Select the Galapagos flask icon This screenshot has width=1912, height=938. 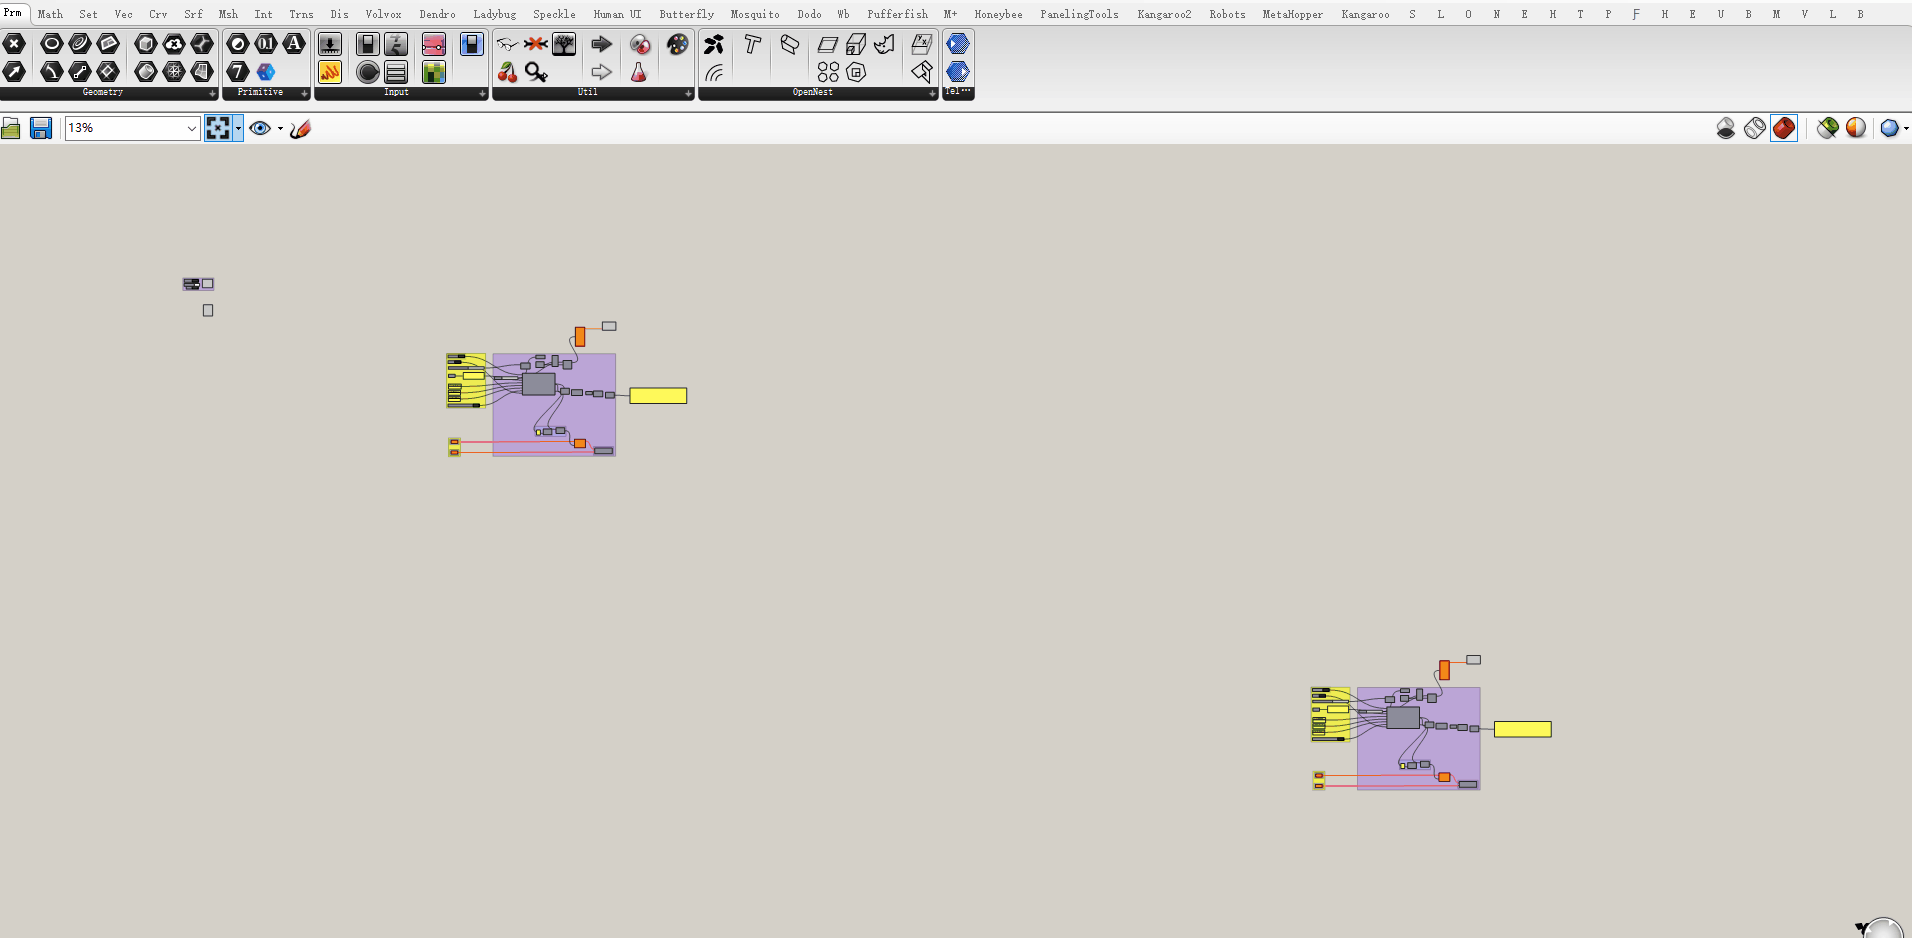click(x=639, y=72)
